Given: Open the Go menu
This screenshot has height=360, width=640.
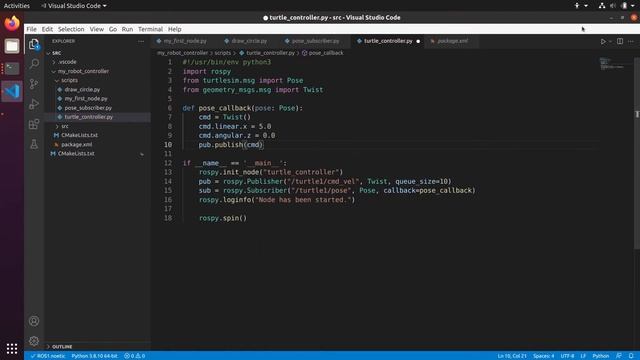Looking at the screenshot, I should tap(113, 29).
